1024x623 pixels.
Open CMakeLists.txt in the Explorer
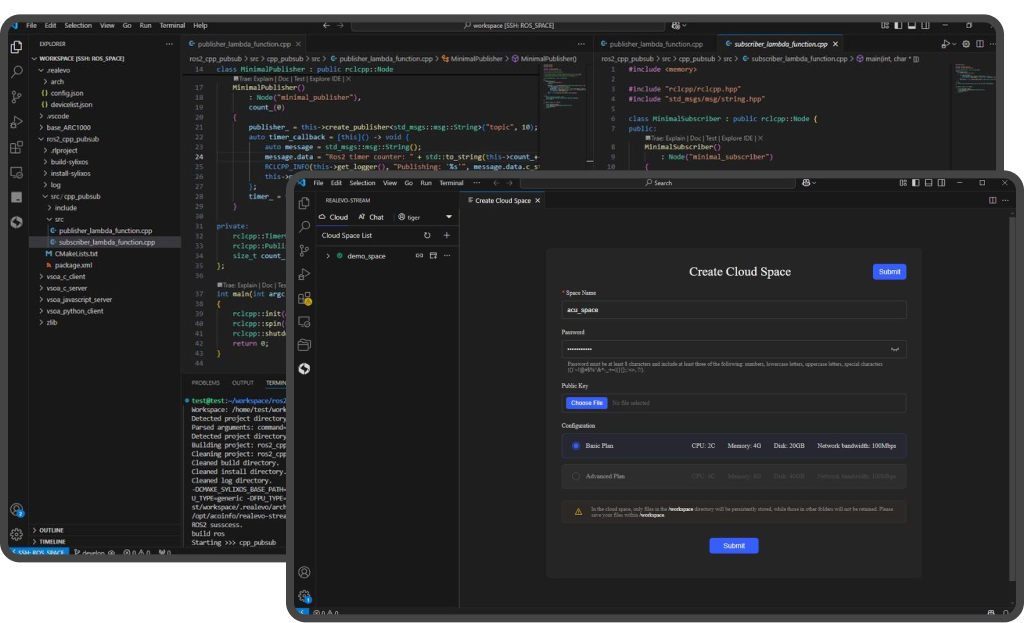pyautogui.click(x=76, y=253)
